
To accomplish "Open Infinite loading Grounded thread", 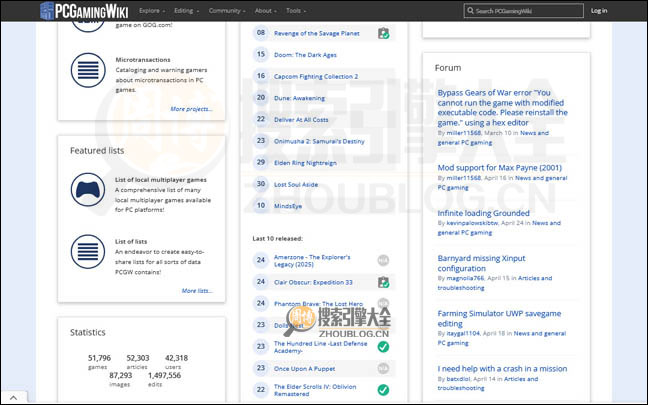I will [484, 213].
